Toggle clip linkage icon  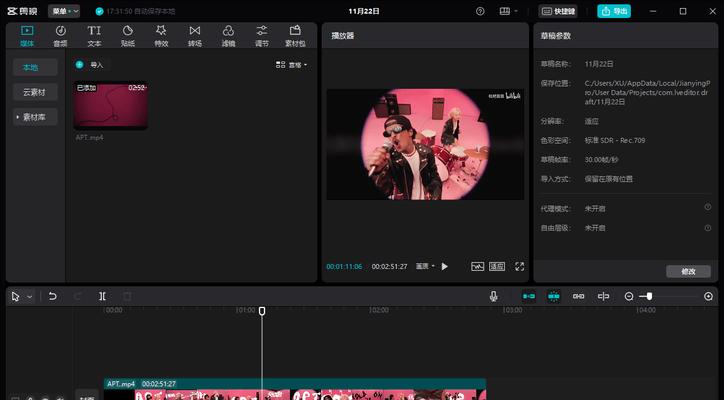tap(579, 296)
